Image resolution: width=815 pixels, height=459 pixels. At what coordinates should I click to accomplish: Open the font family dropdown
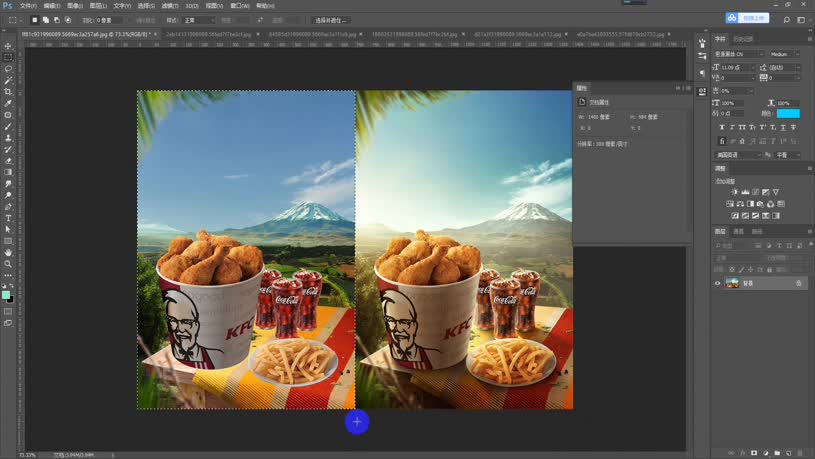[739, 54]
